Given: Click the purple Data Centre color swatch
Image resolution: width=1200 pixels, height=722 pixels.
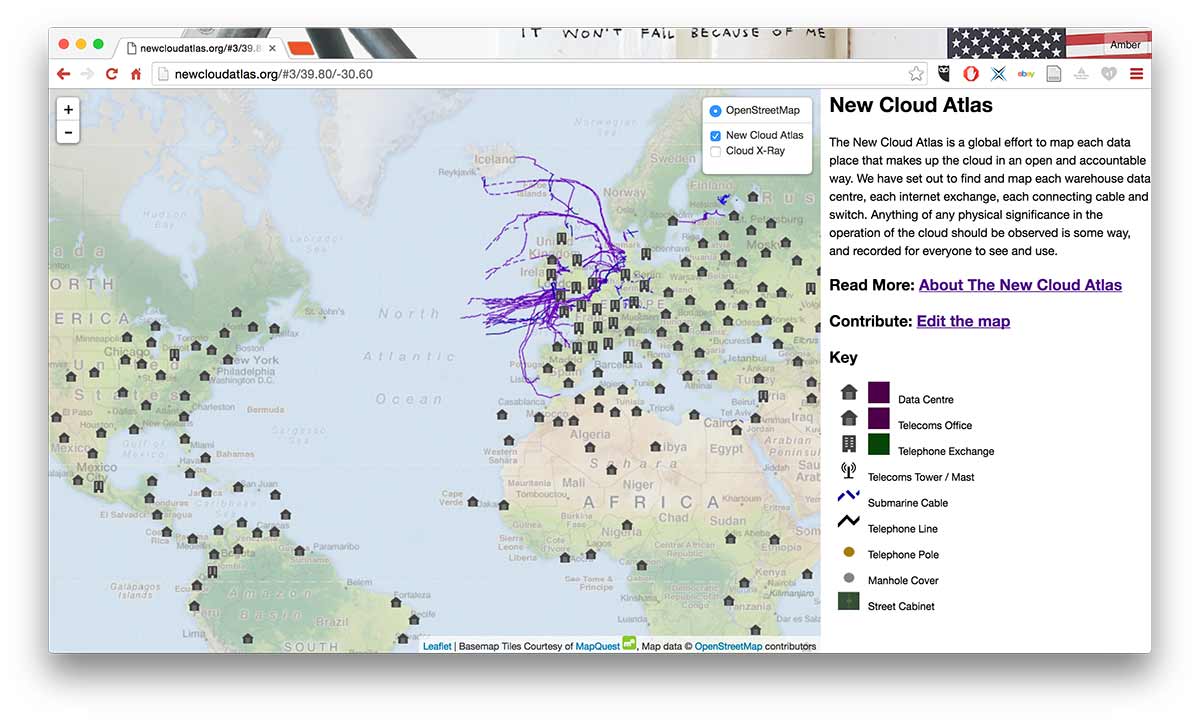Looking at the screenshot, I should coord(878,392).
